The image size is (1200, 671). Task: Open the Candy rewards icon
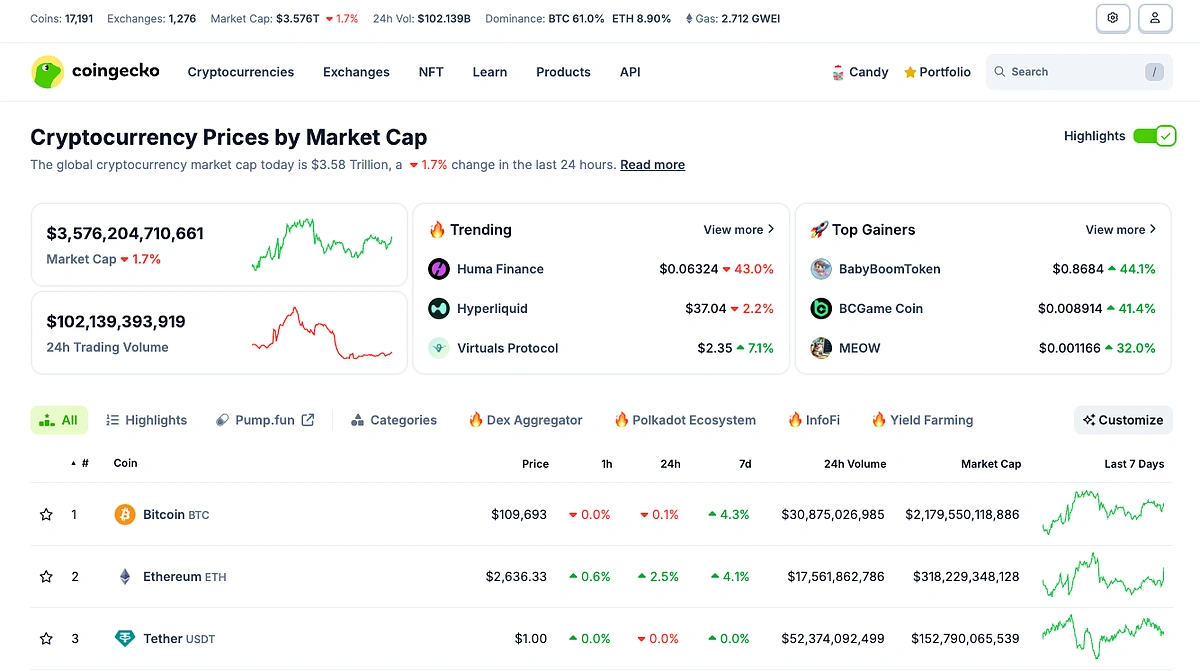[x=837, y=71]
